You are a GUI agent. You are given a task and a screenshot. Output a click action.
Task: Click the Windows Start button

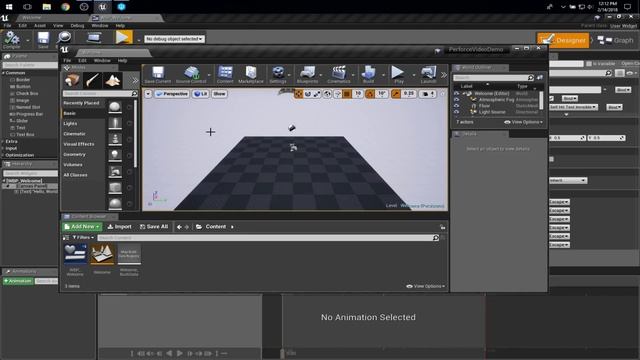pyautogui.click(x=9, y=7)
